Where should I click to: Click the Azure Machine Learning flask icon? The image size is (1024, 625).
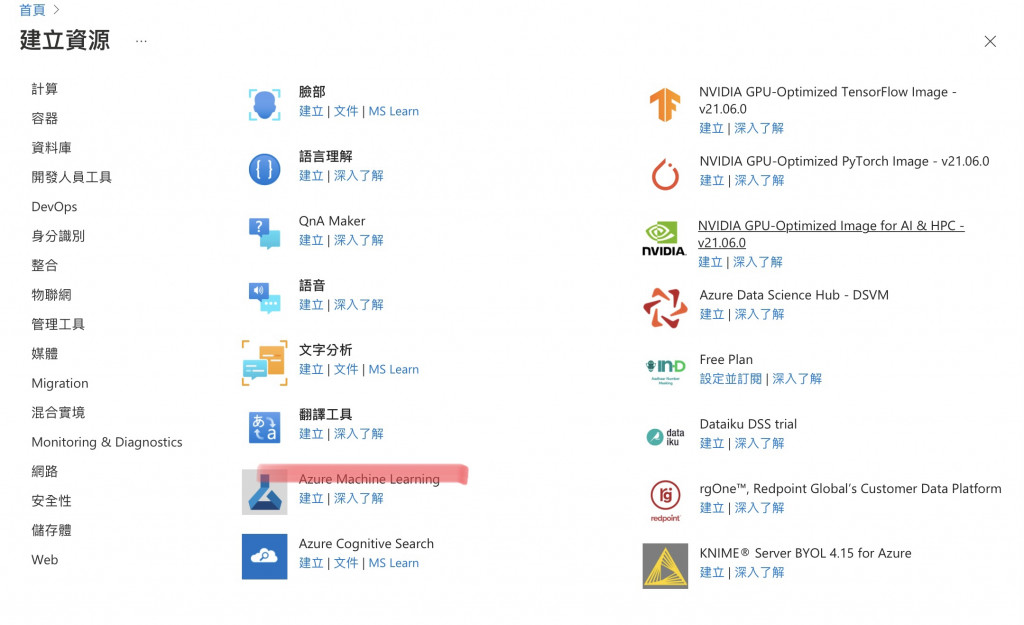(264, 492)
